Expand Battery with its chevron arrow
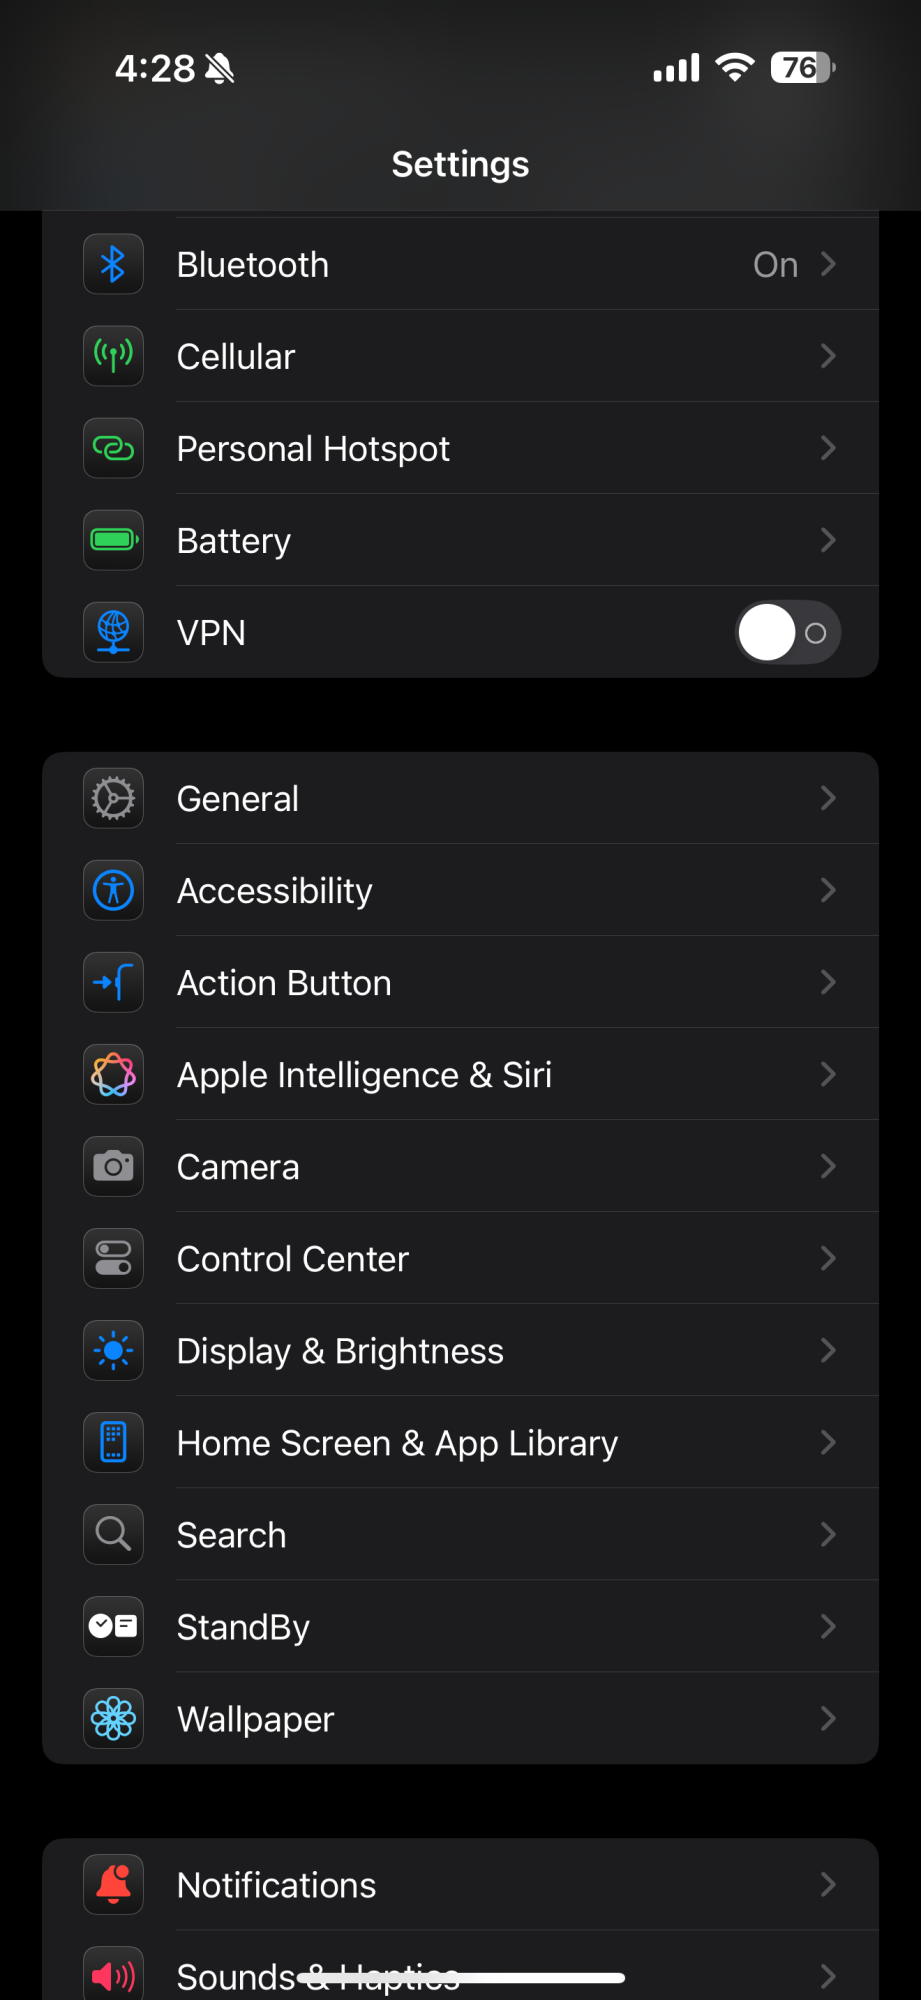The image size is (921, 2000). [x=828, y=540]
